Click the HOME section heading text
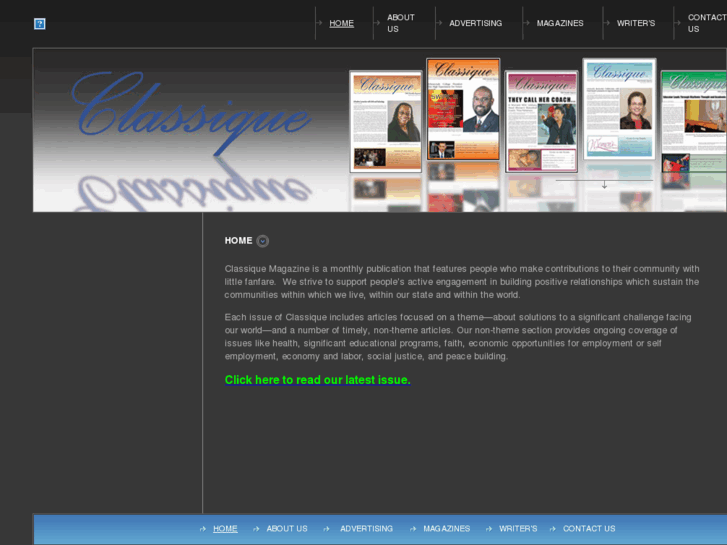The height and width of the screenshot is (545, 727). (238, 241)
